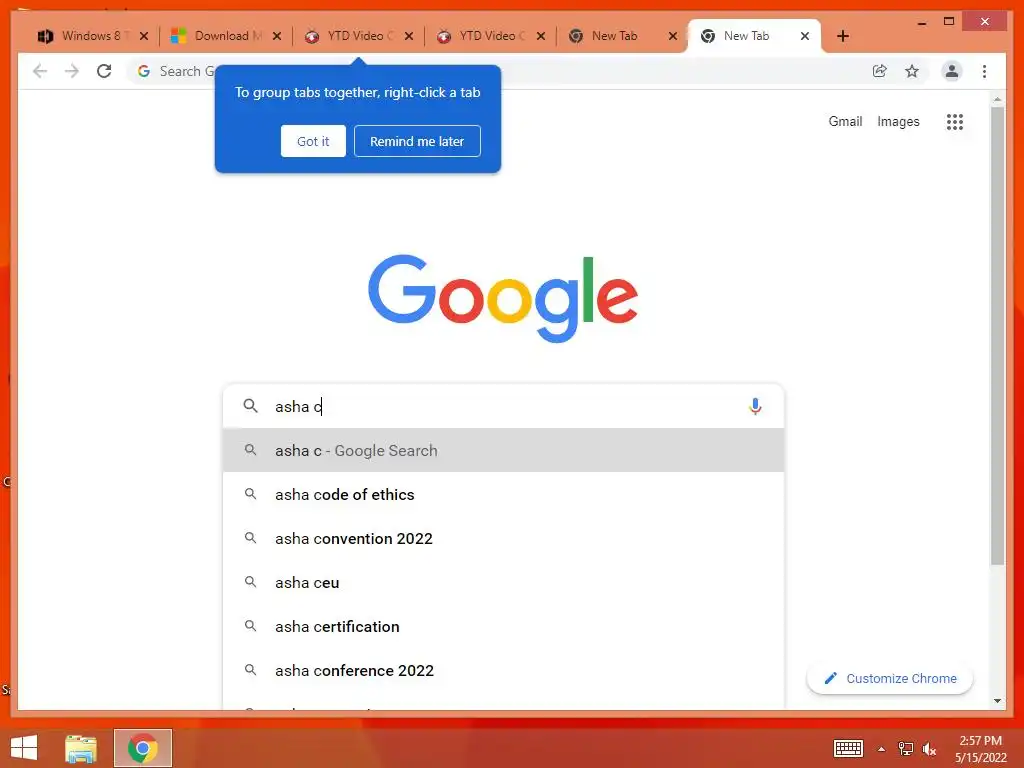This screenshot has height=768, width=1024.
Task: Click inside the Google search box
Action: [x=503, y=406]
